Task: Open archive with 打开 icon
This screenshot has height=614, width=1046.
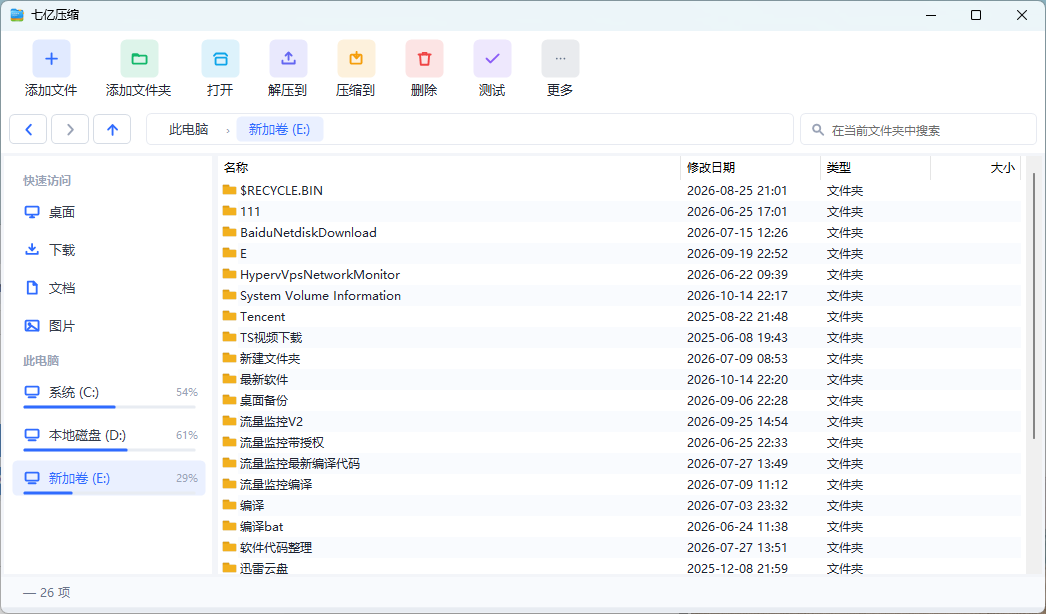Action: 220,59
